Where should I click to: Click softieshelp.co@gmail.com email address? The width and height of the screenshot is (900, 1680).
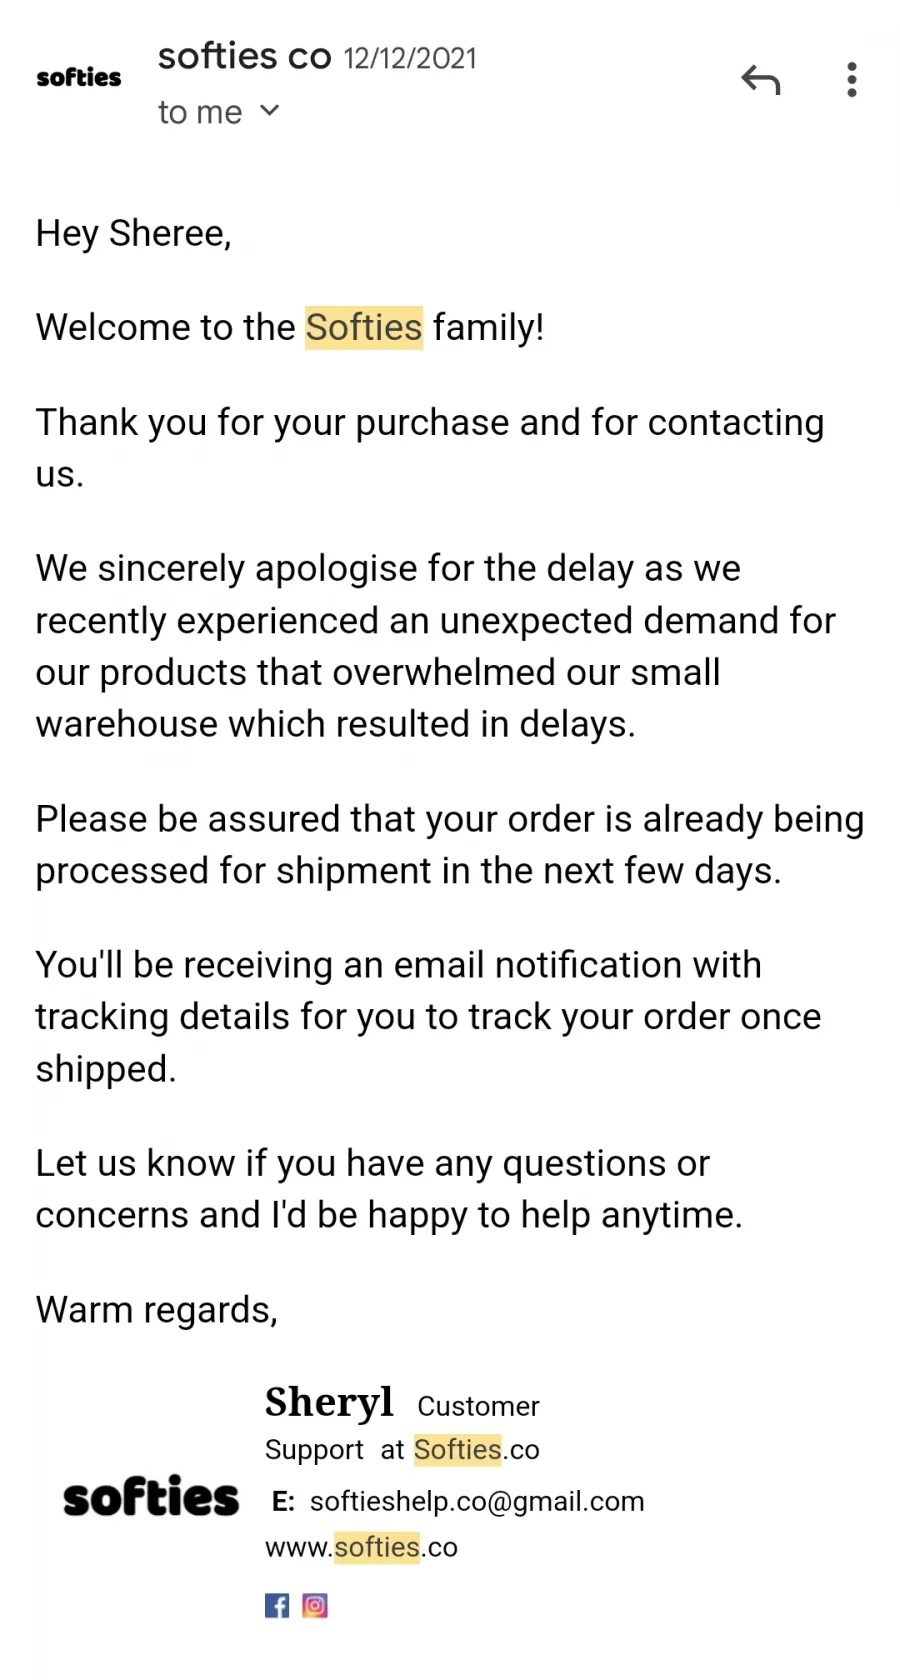point(477,1501)
